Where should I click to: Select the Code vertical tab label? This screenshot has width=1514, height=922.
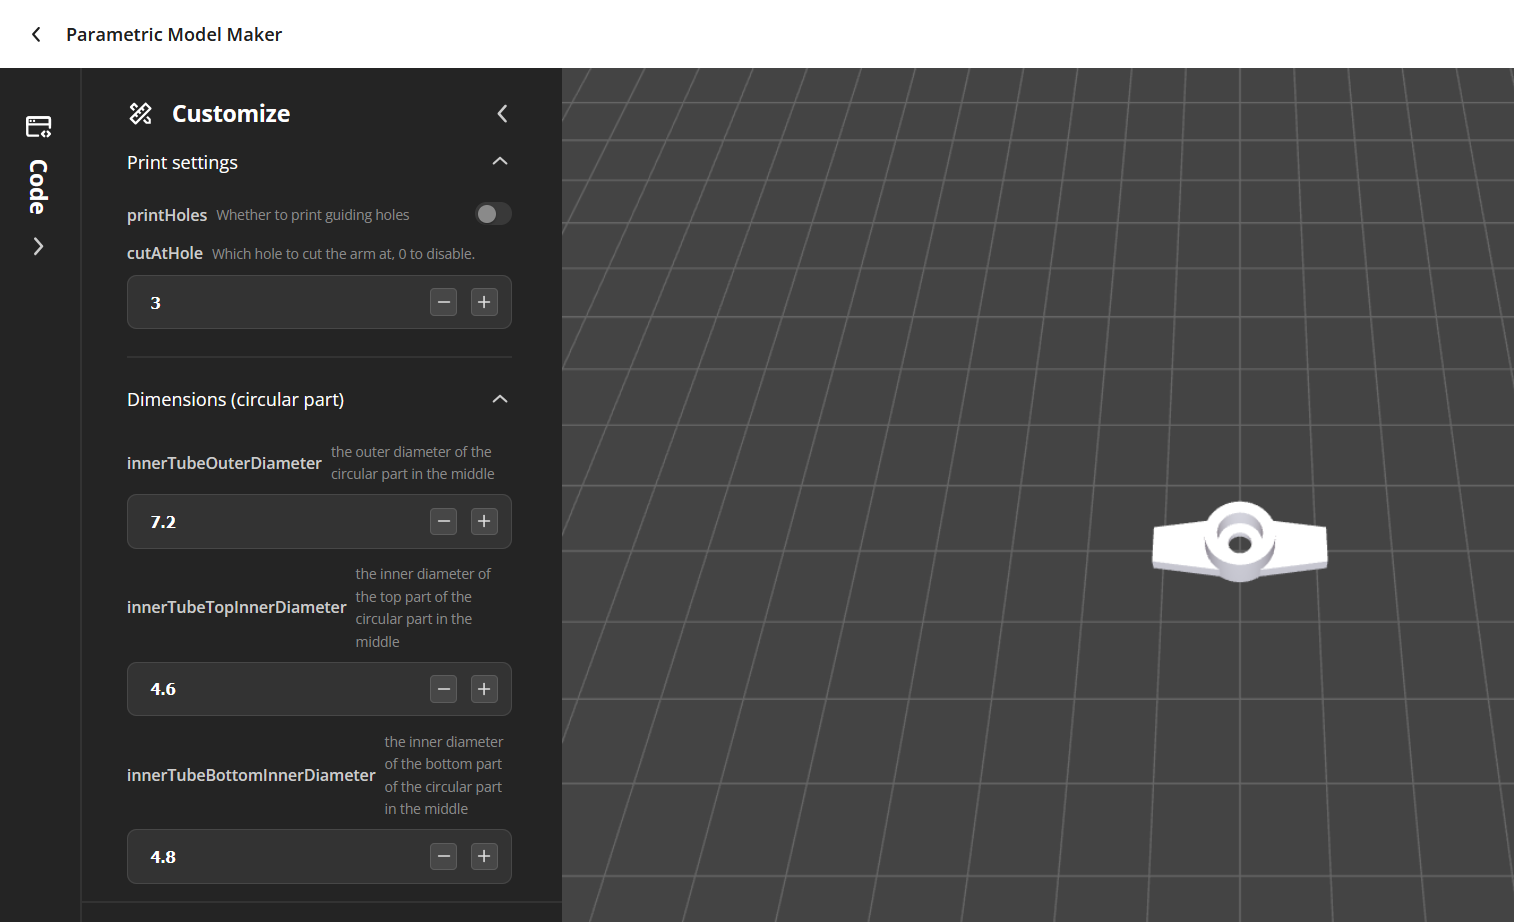(x=38, y=187)
